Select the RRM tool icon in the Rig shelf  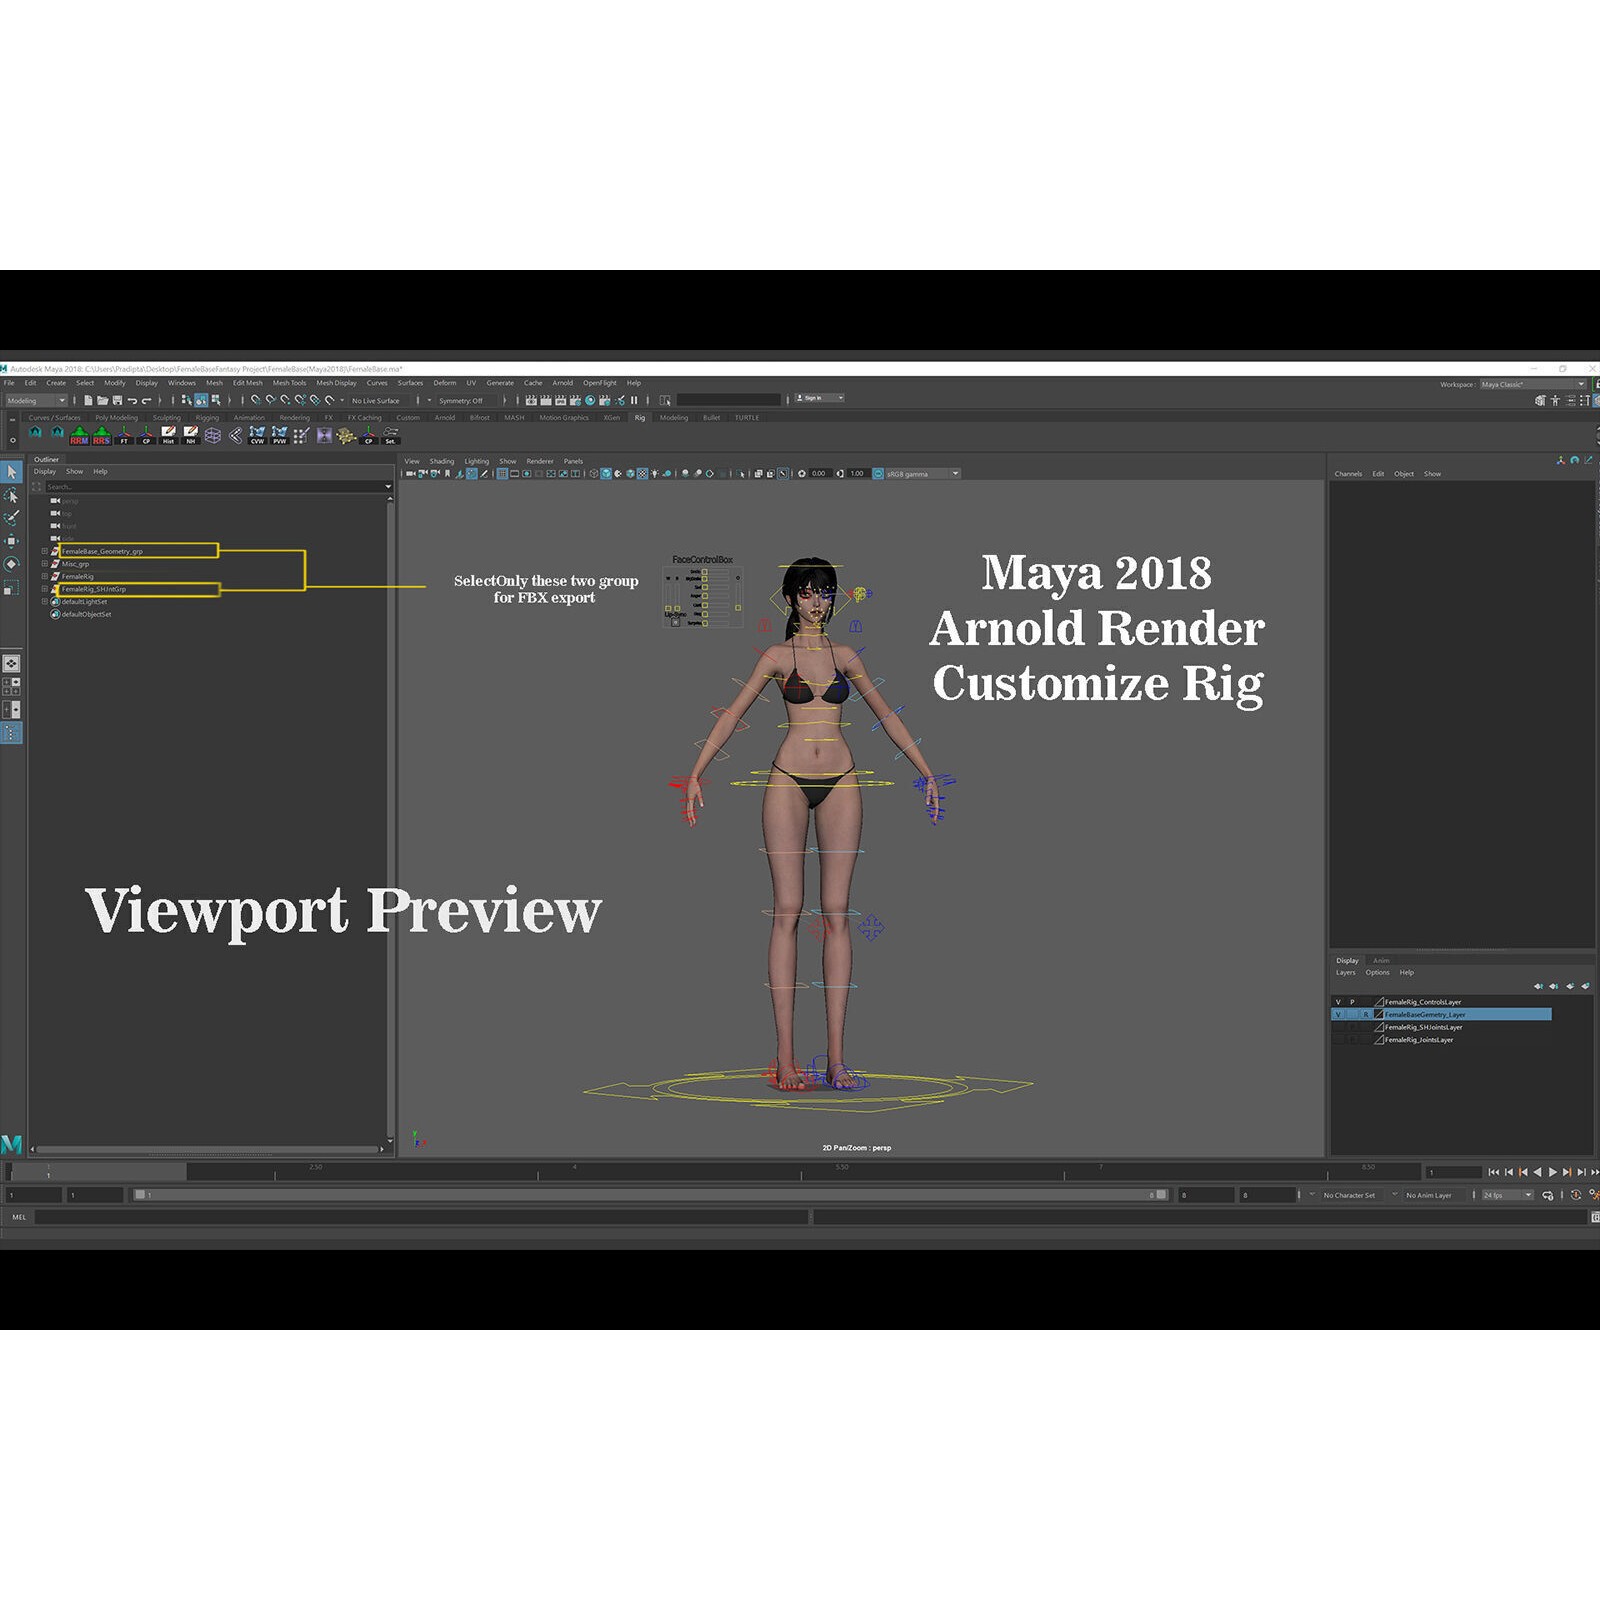click(x=79, y=439)
